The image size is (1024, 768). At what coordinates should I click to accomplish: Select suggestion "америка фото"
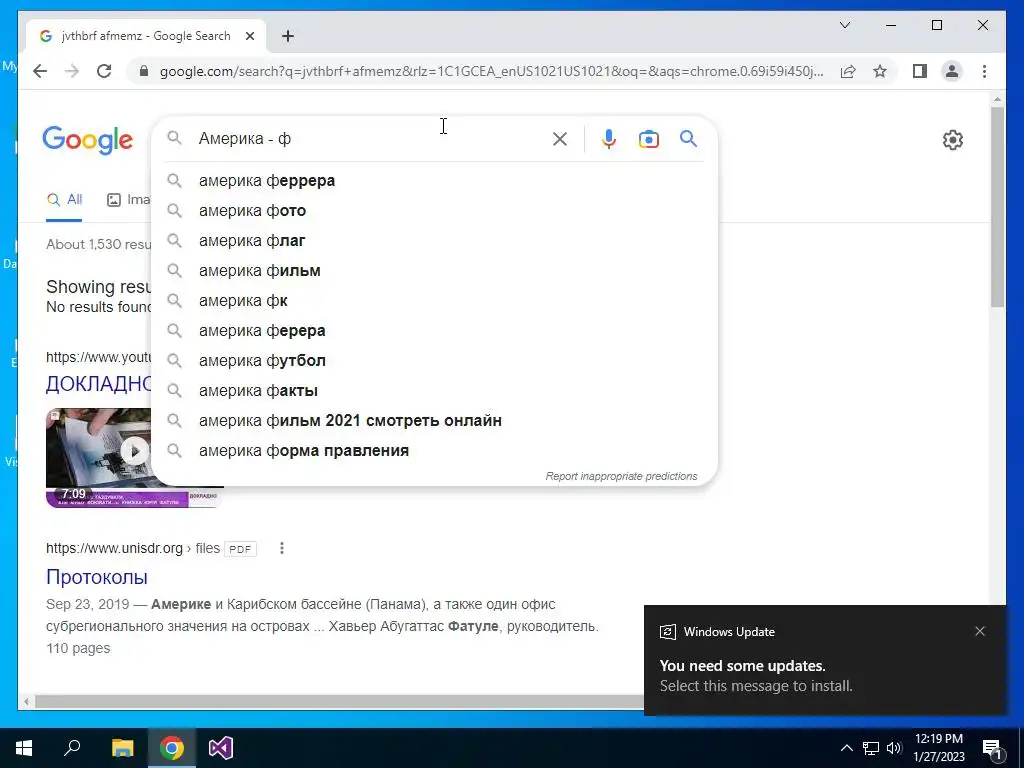(434, 210)
